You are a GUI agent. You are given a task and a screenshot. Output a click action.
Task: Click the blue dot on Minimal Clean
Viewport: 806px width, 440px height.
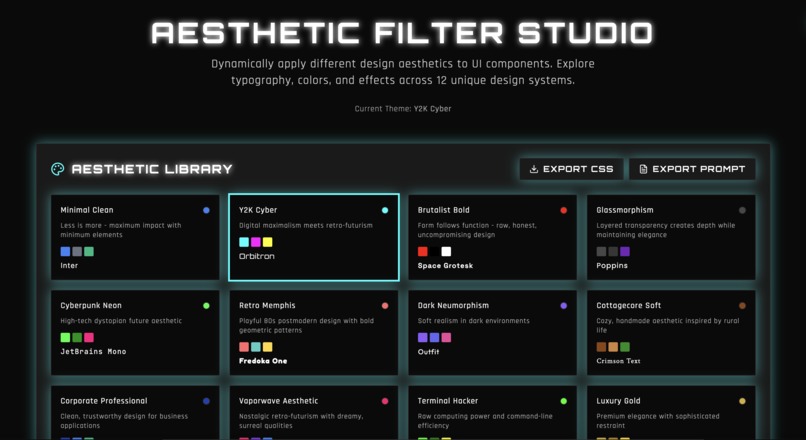(x=206, y=210)
